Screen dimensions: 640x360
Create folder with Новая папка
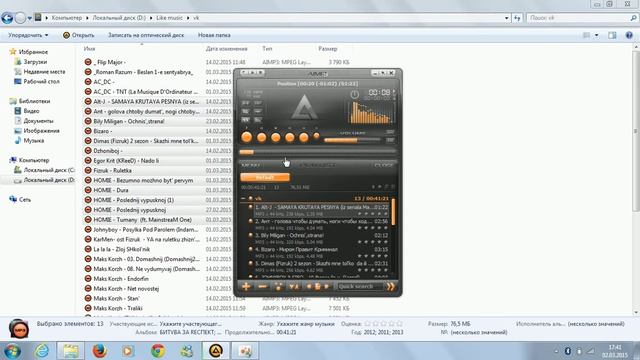pyautogui.click(x=214, y=35)
